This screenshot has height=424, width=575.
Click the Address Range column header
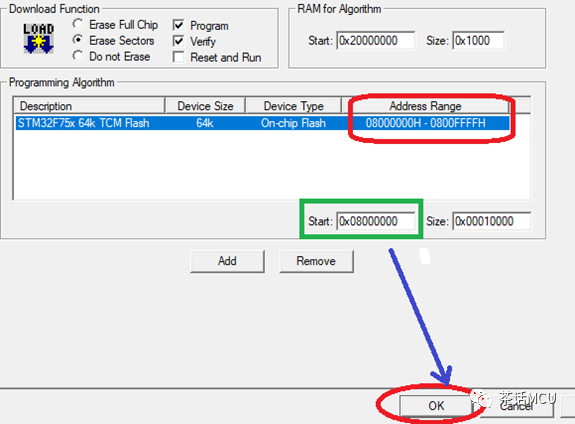pos(425,106)
